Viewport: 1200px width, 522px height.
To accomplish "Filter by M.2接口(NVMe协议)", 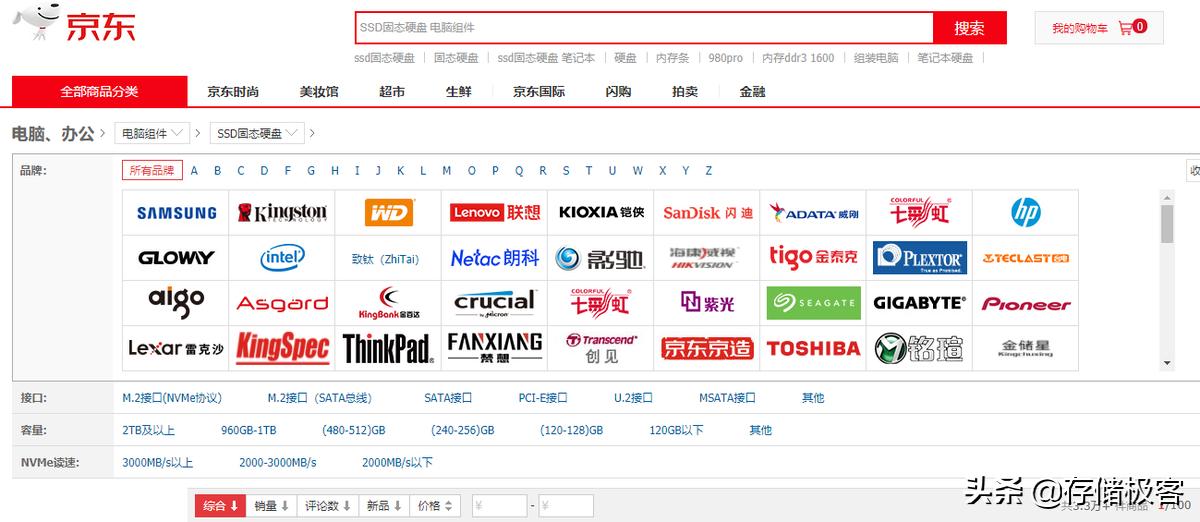I will tap(171, 398).
